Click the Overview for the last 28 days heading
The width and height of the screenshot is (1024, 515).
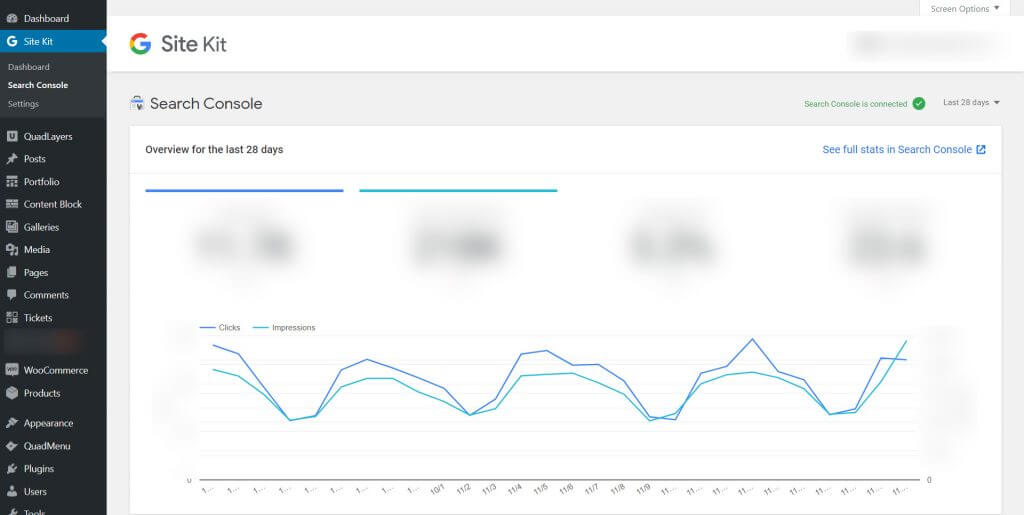tap(214, 149)
